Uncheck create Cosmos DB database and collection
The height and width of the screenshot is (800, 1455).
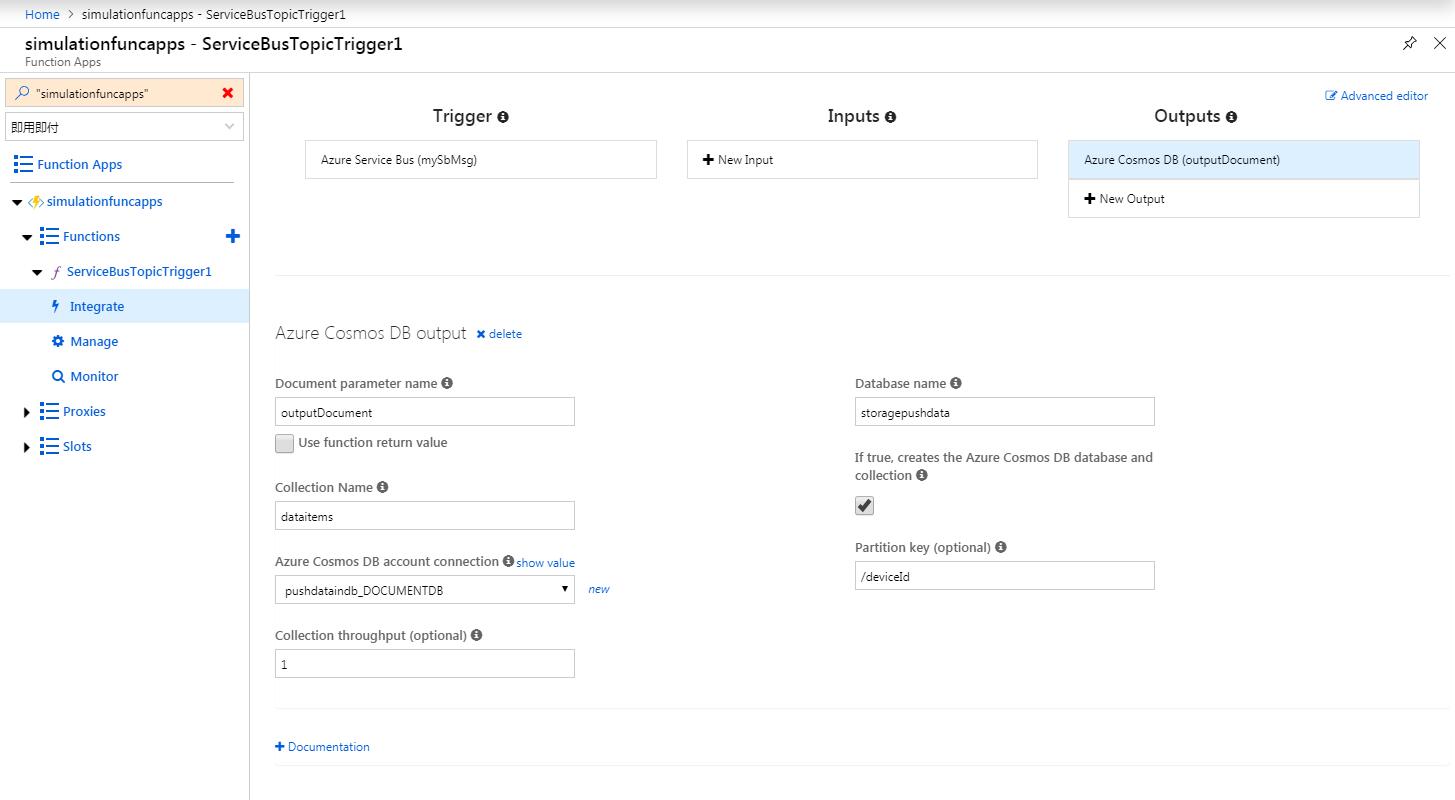point(865,506)
